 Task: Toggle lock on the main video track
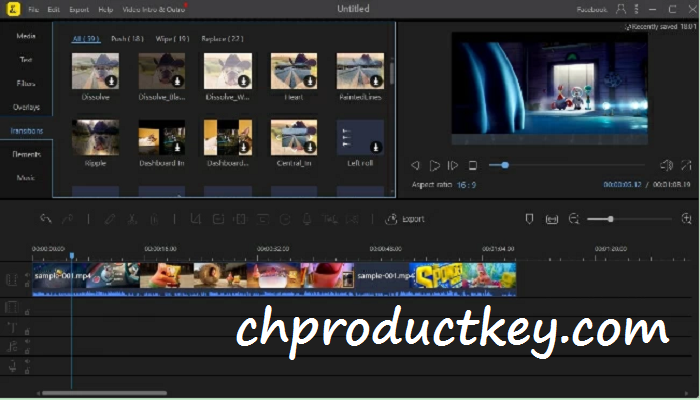pos(27,284)
